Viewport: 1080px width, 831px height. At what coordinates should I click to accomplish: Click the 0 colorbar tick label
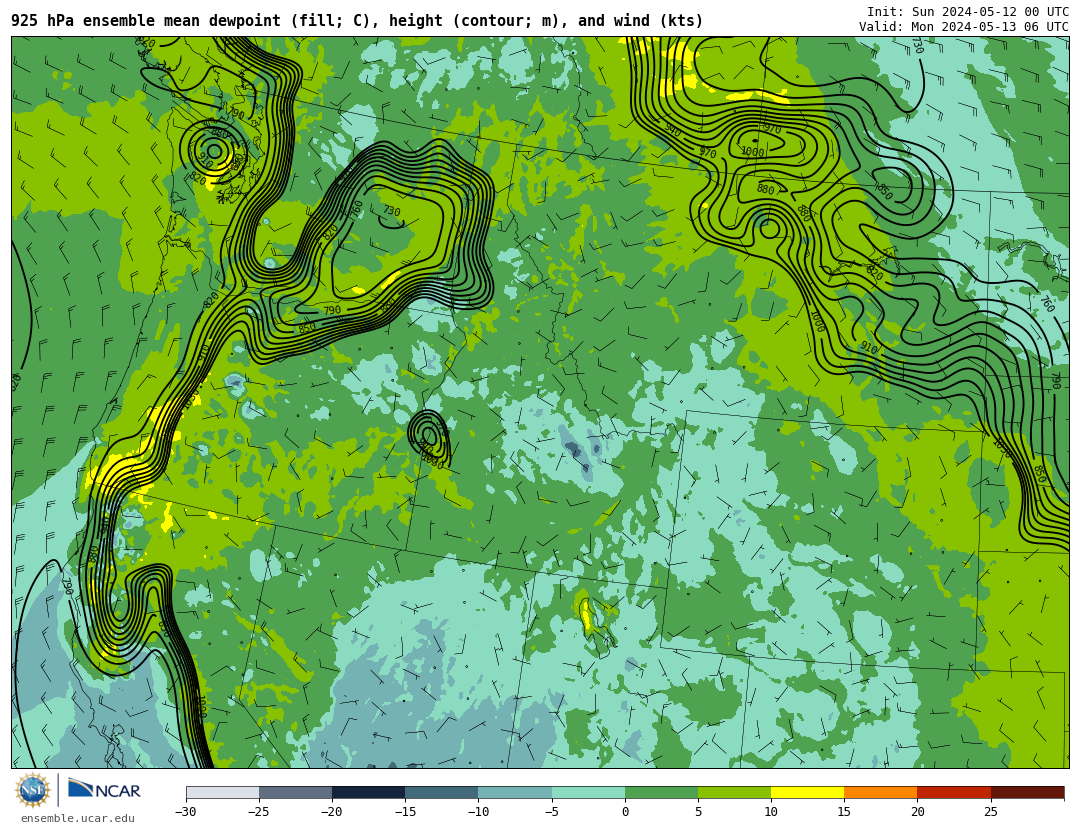coord(625,812)
